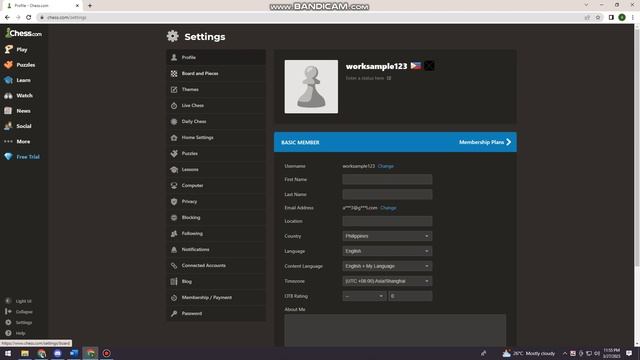Screen dimensions: 640x360
Task: Open Puzzles from the left sidebar
Action: point(20,65)
